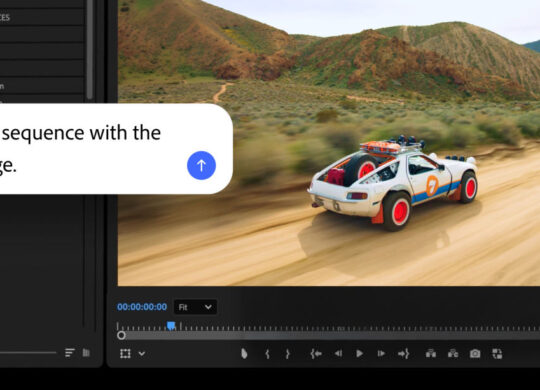Export frame with the camera icon
Screen dimensions: 540x390
pos(475,353)
